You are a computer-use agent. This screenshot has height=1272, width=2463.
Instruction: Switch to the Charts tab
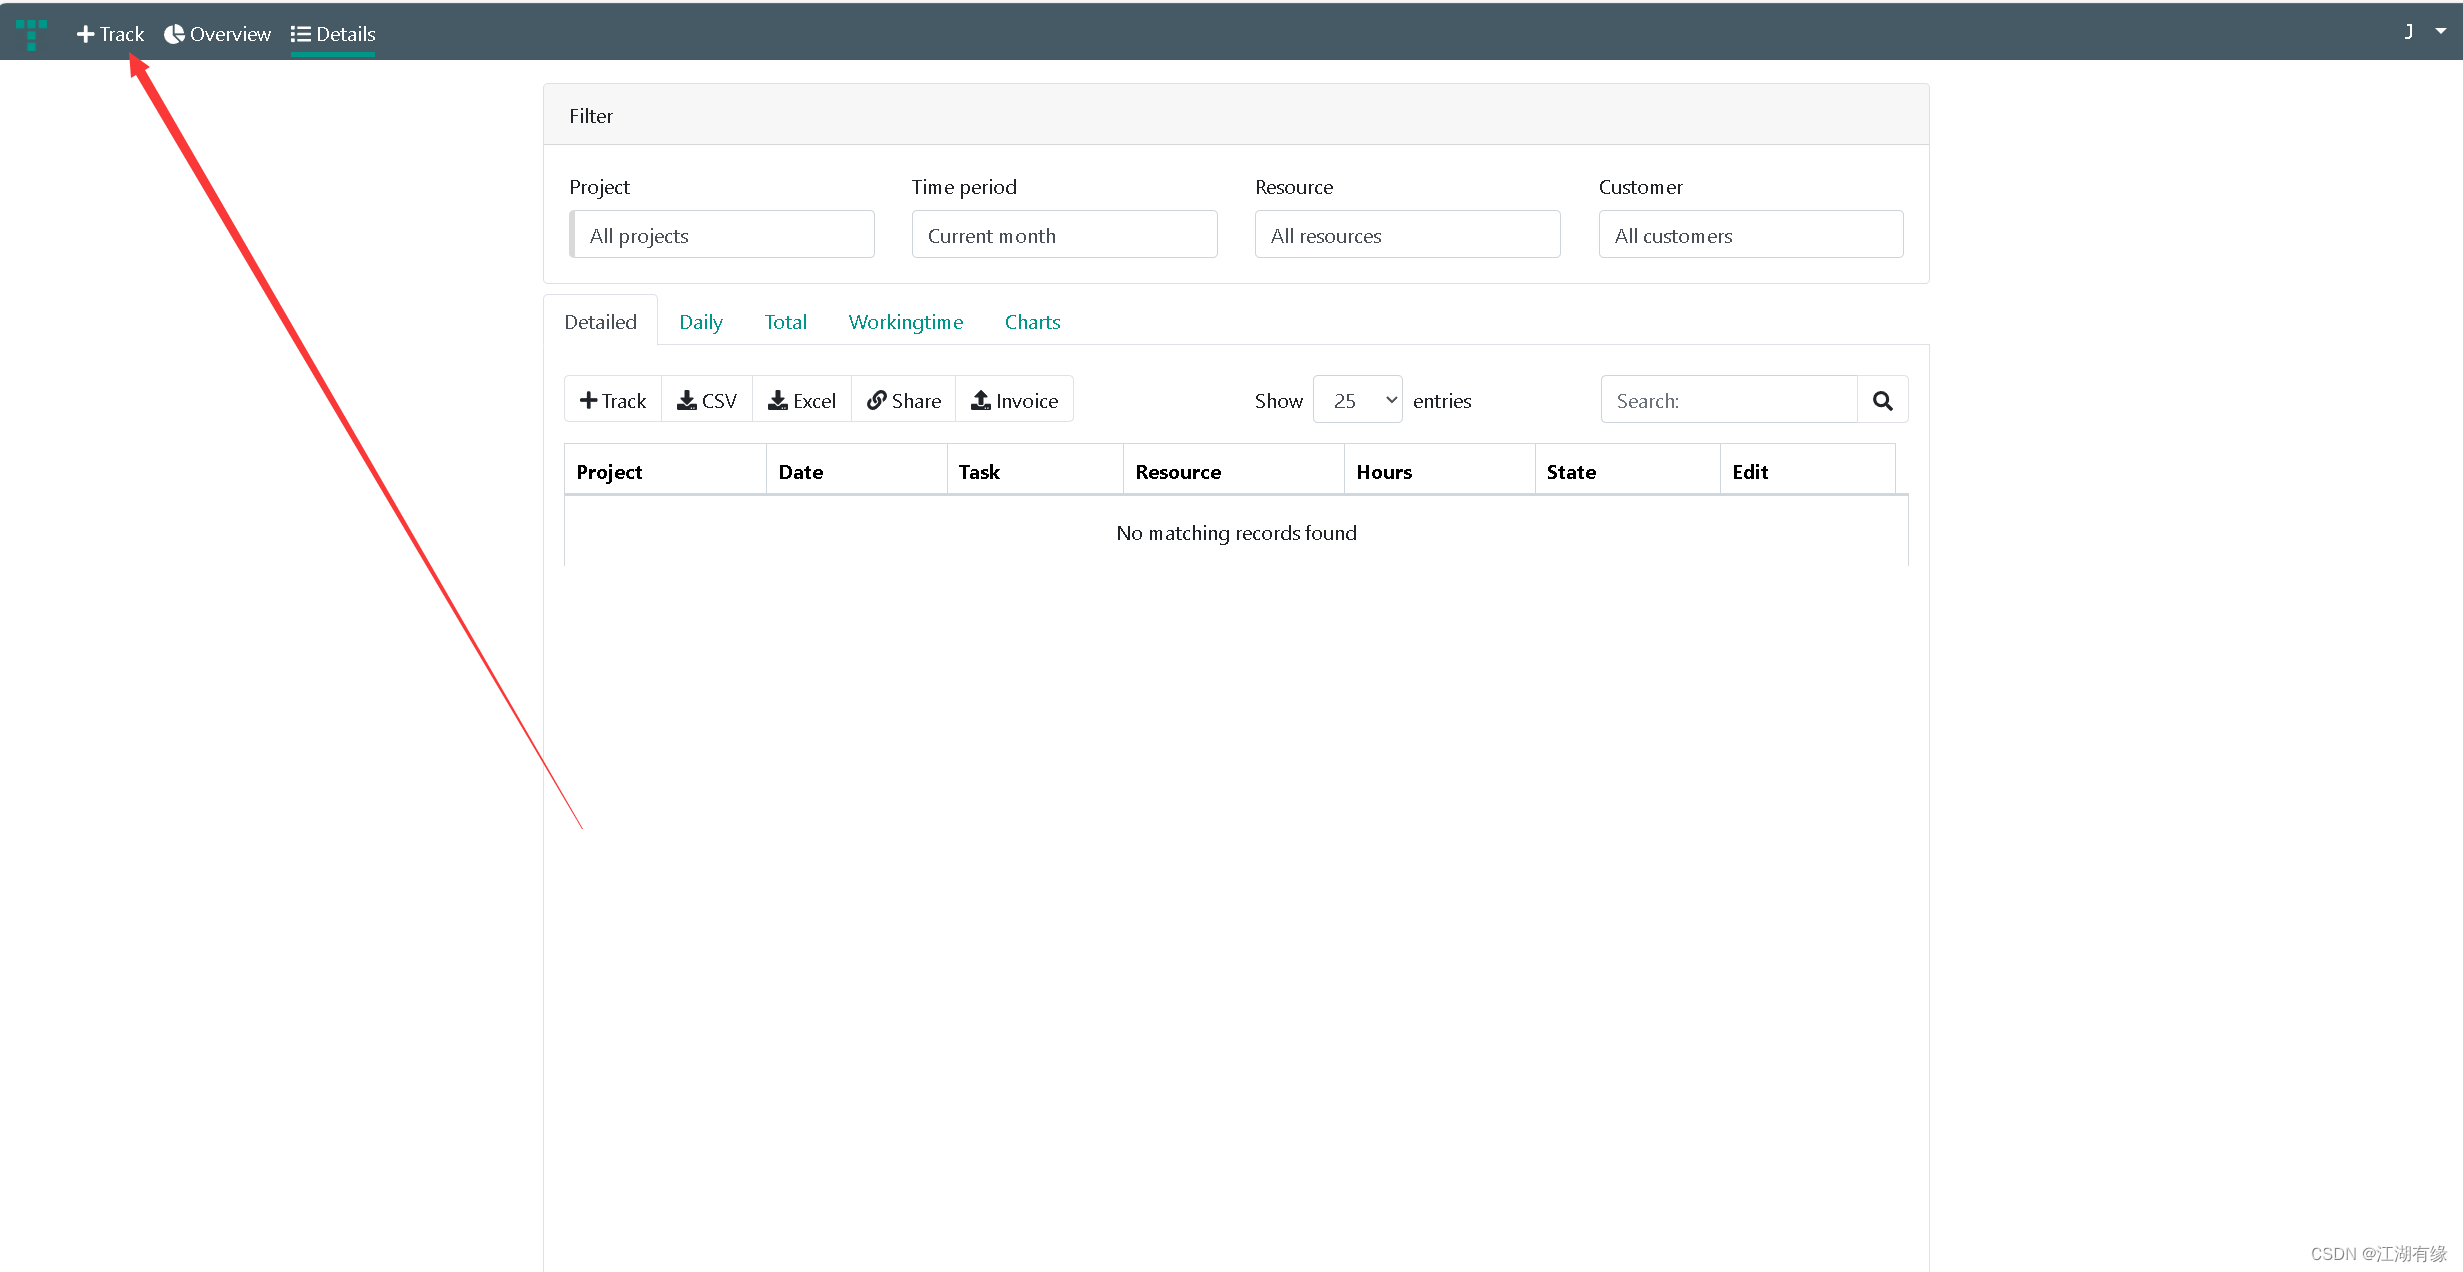[x=1032, y=322]
